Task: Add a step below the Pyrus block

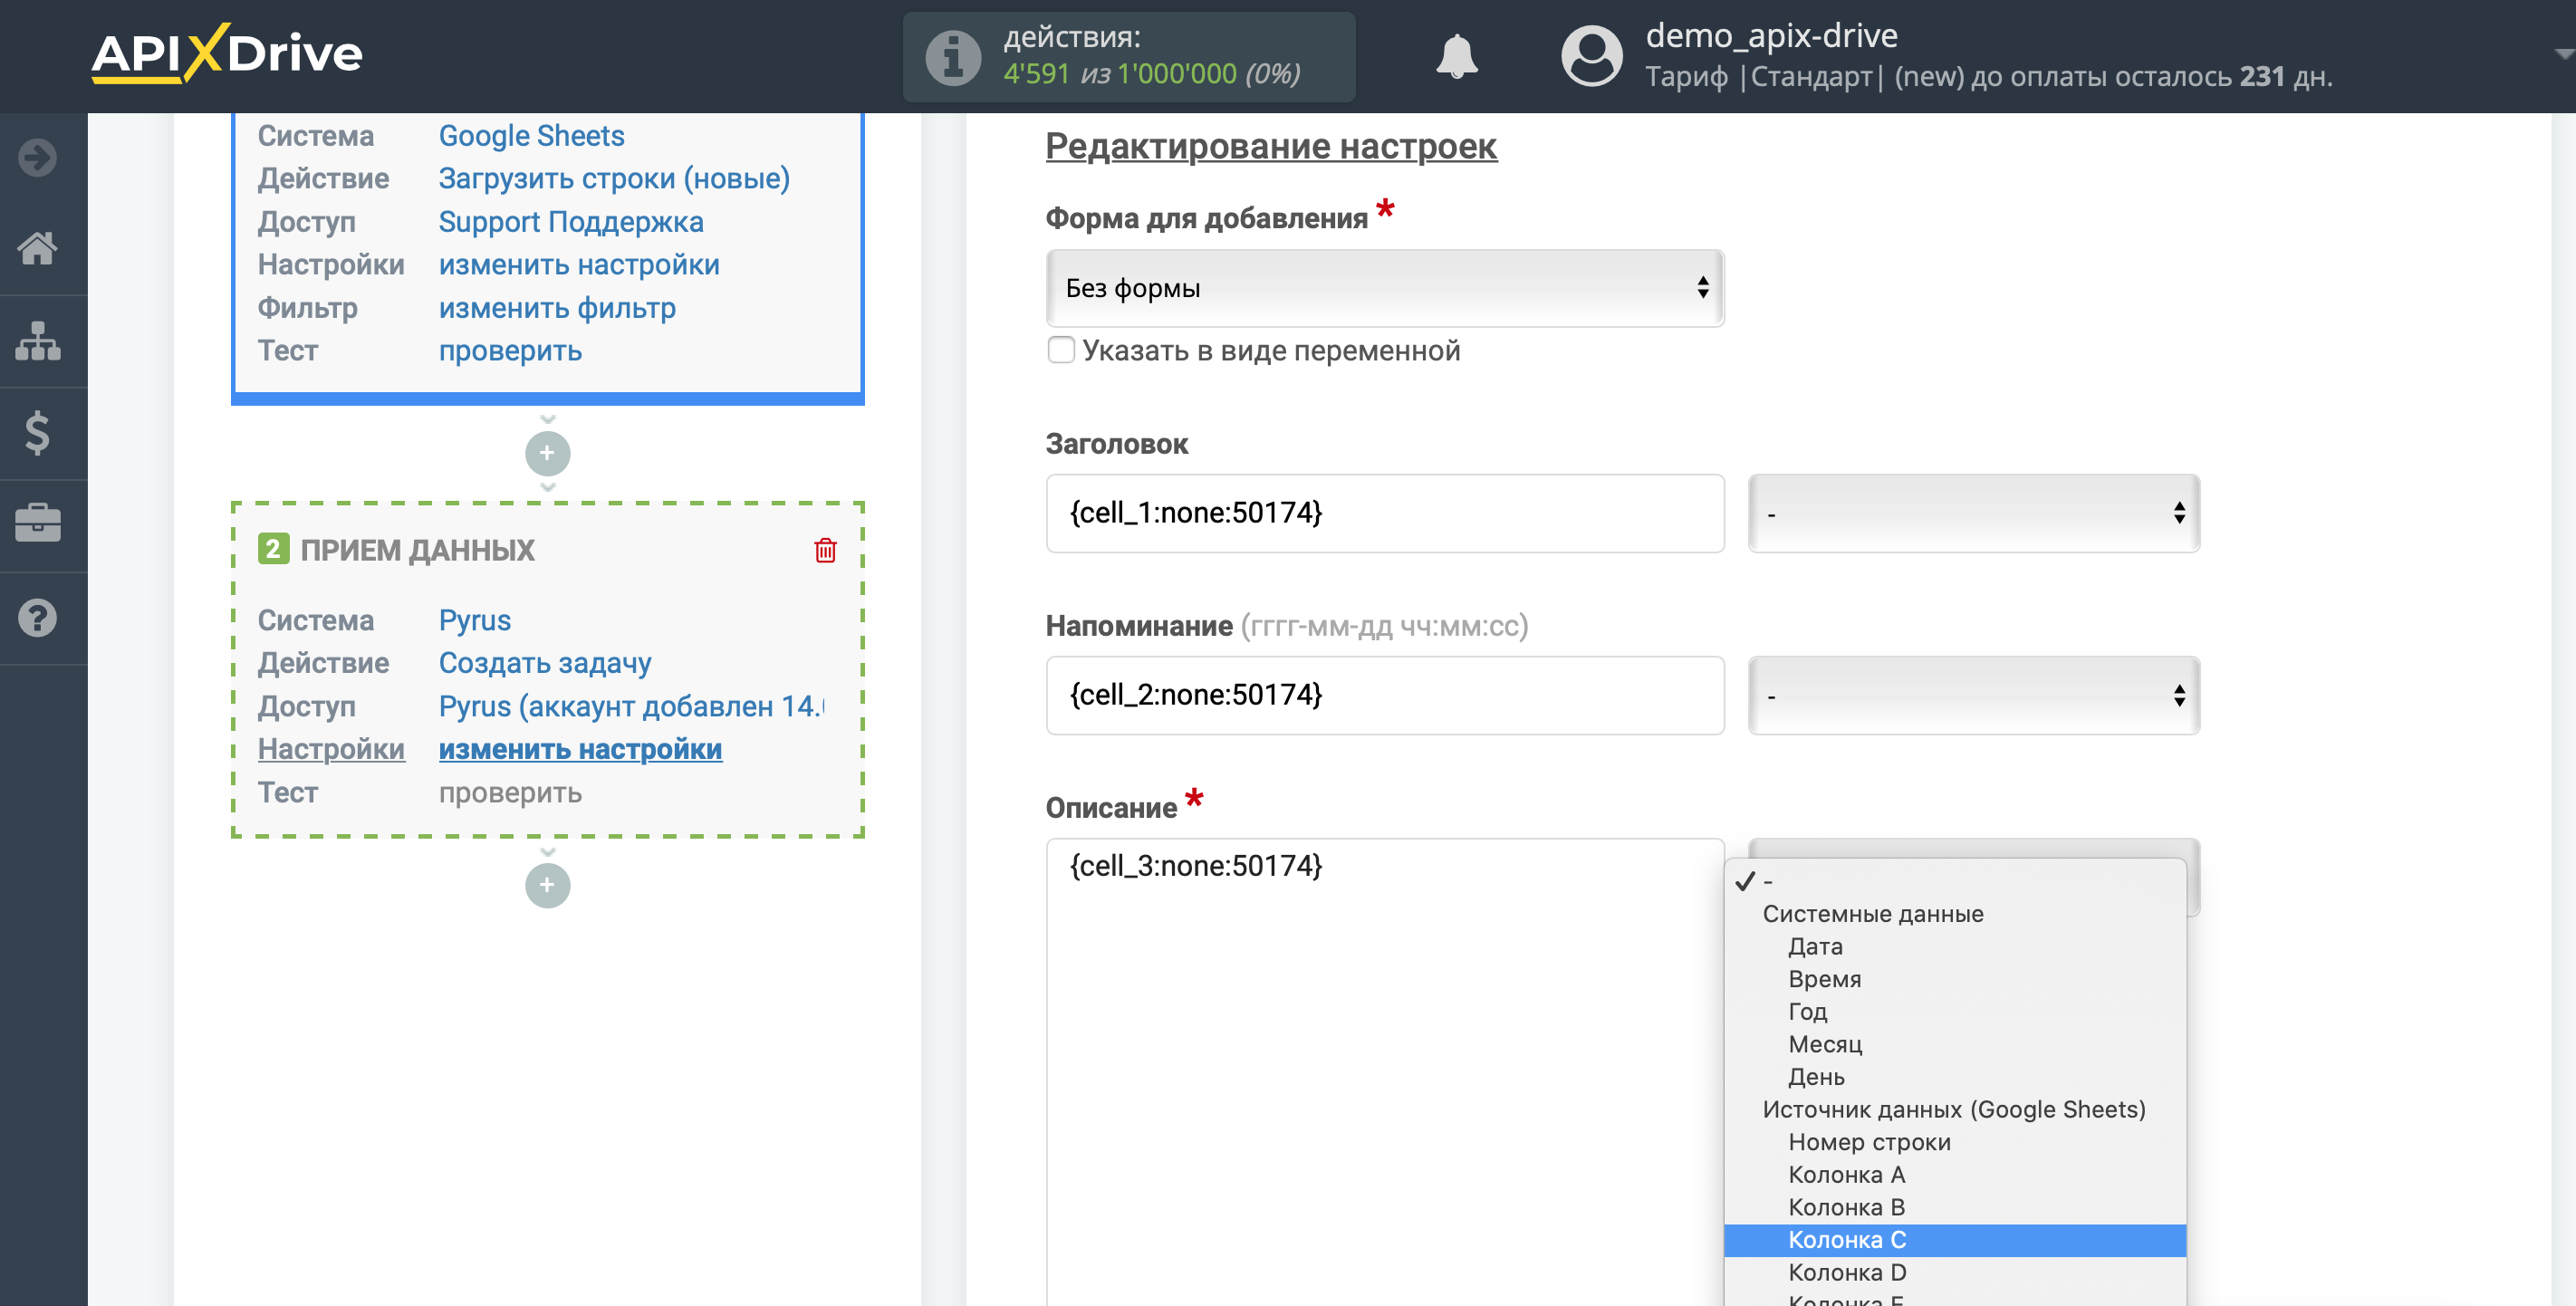Action: pyautogui.click(x=547, y=885)
